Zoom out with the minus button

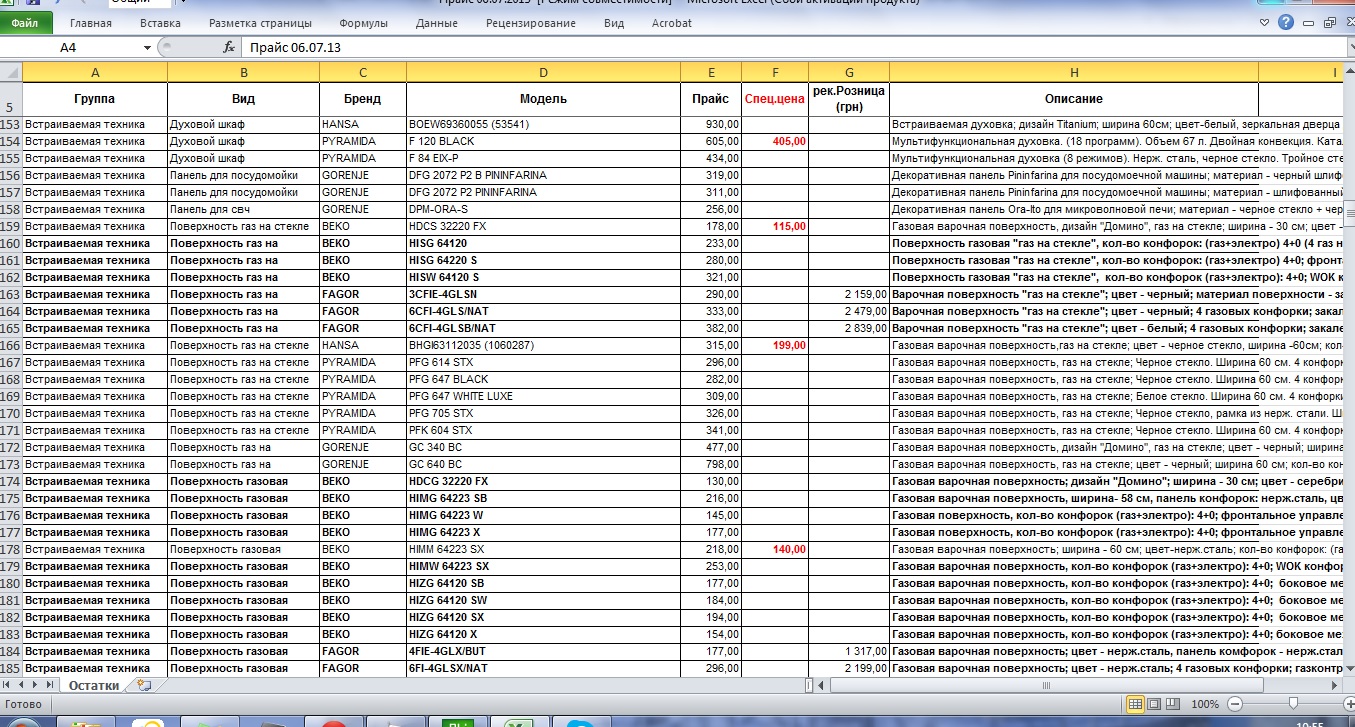[x=1236, y=703]
